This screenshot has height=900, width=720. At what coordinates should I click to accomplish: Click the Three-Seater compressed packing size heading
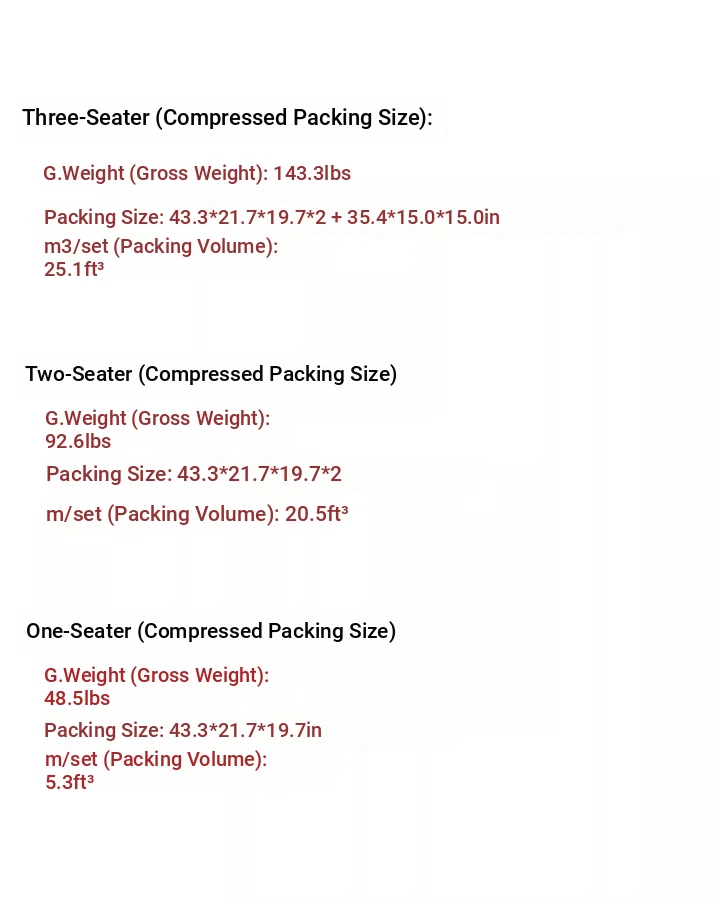coord(227,118)
